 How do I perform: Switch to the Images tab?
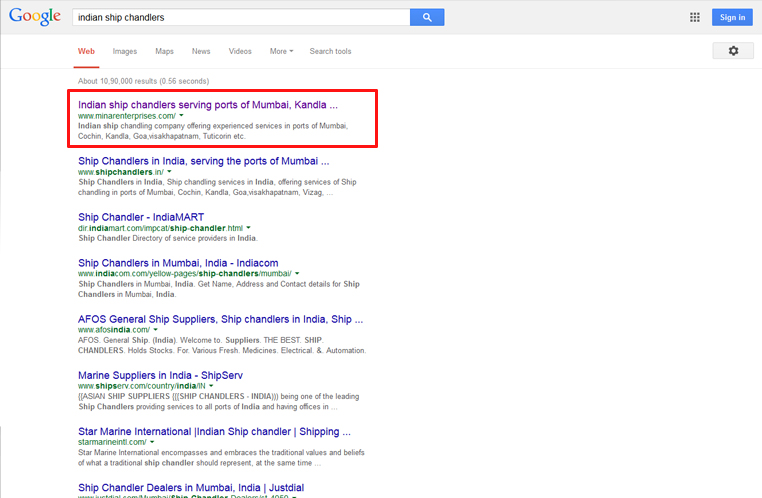(x=125, y=51)
